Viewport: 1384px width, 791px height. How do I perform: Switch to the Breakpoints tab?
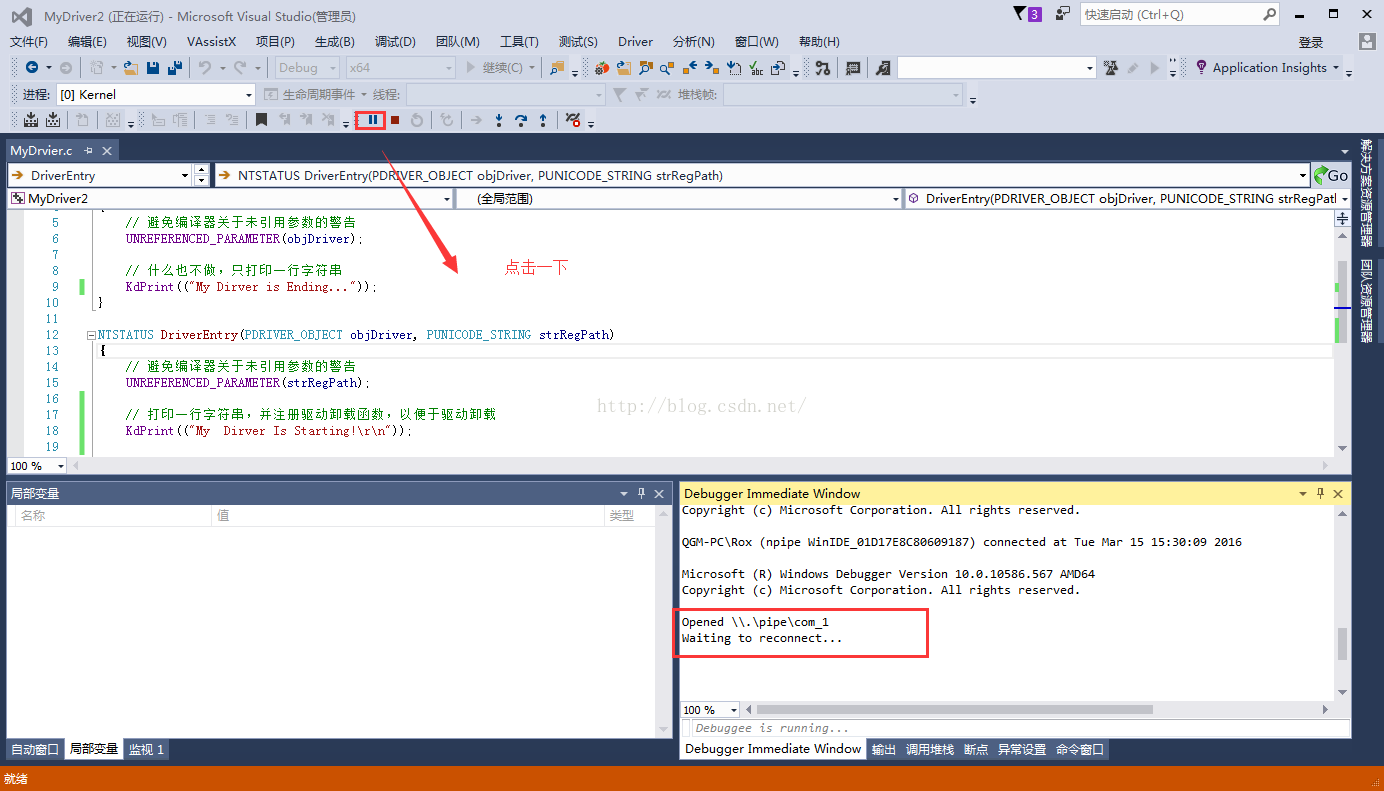[976, 749]
